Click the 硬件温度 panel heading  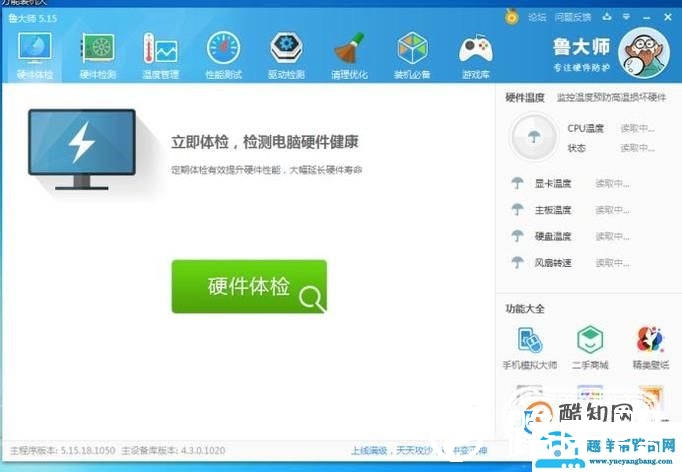click(x=525, y=97)
